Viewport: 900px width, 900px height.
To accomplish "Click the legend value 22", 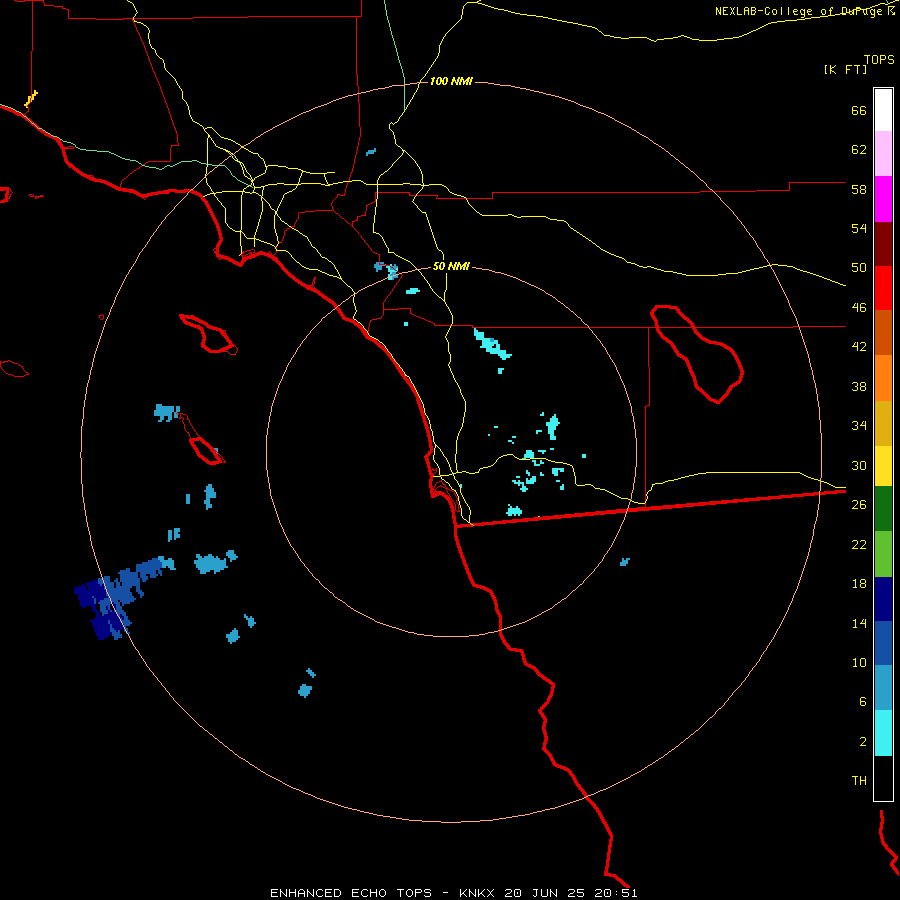I will (x=859, y=544).
